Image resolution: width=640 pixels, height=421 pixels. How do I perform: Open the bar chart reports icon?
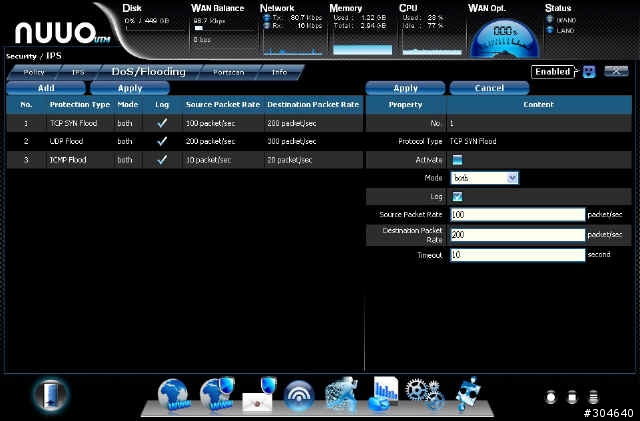pyautogui.click(x=383, y=394)
